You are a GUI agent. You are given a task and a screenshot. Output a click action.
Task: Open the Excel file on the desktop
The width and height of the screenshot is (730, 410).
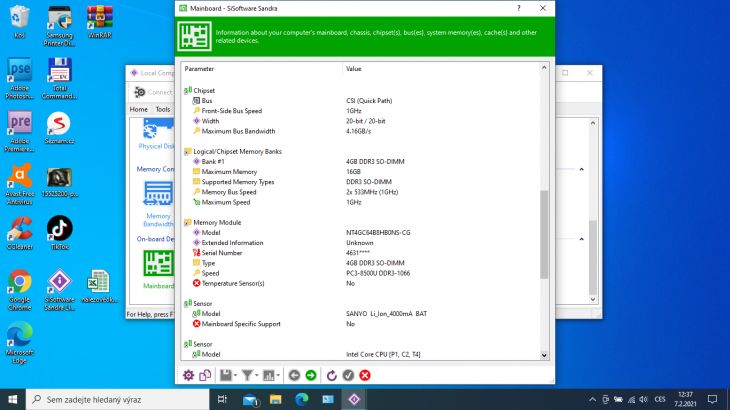[x=99, y=286]
